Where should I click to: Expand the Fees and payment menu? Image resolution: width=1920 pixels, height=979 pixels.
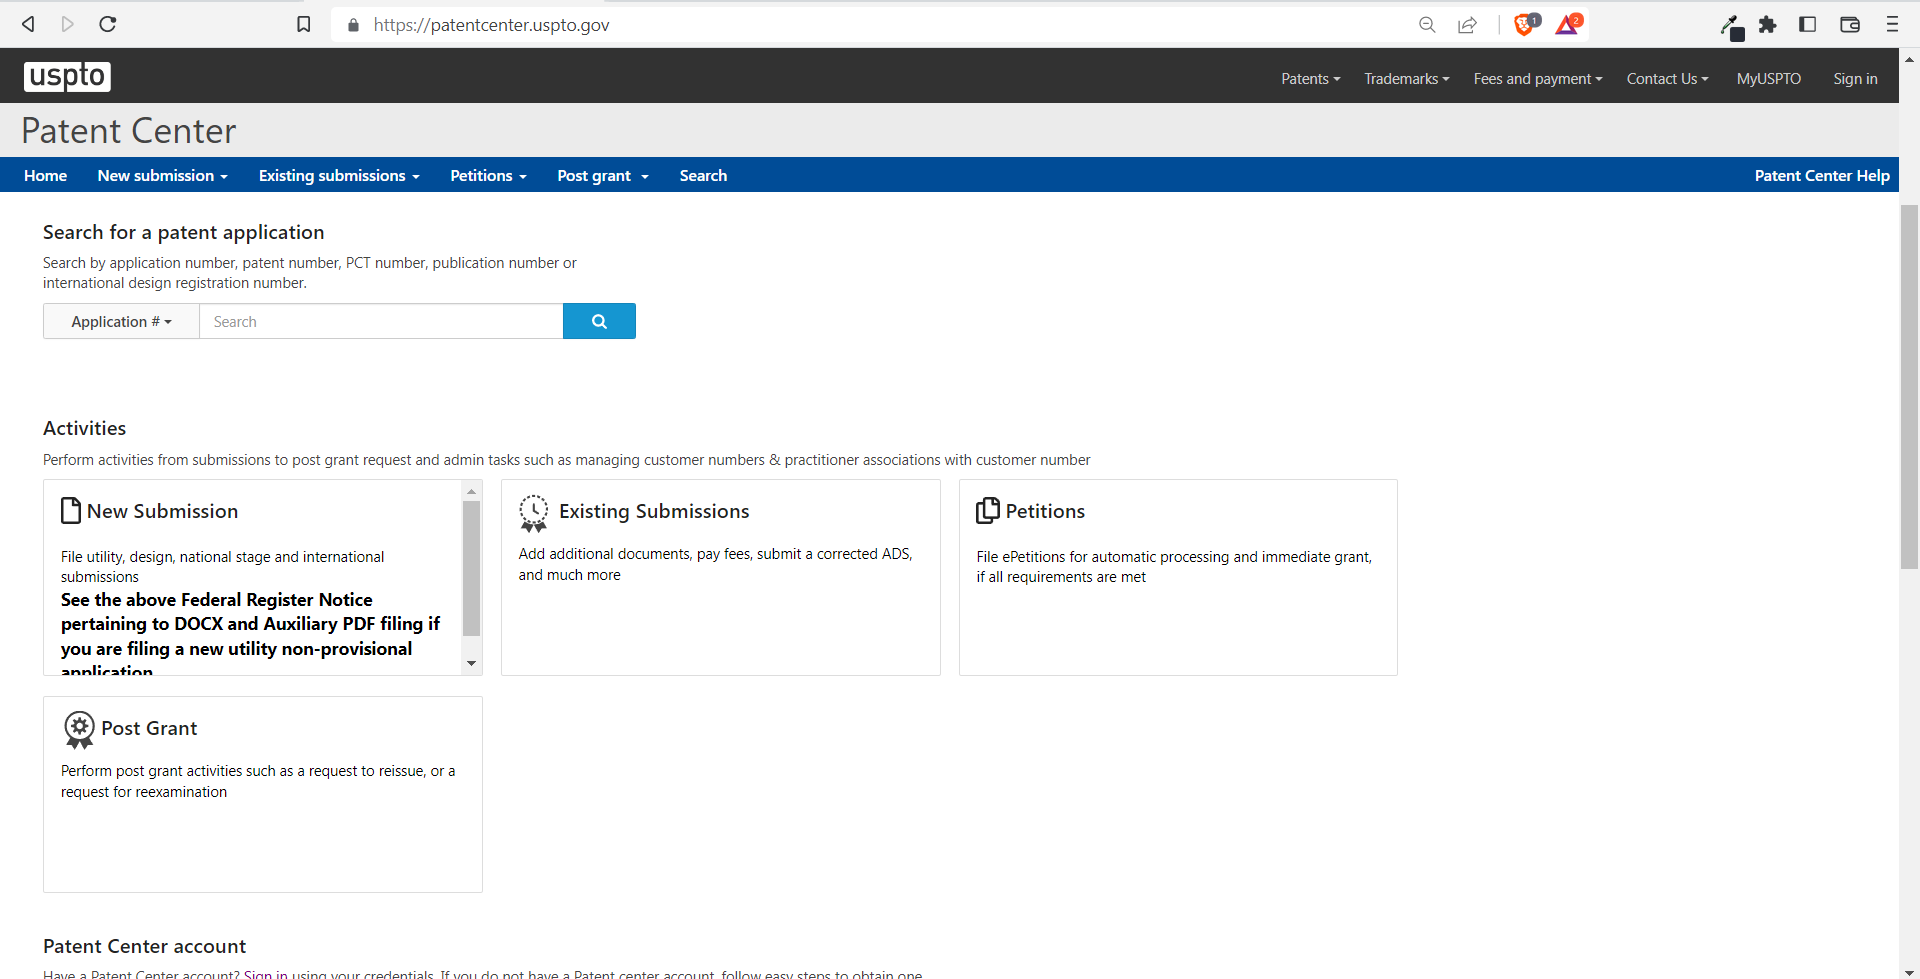pos(1537,78)
